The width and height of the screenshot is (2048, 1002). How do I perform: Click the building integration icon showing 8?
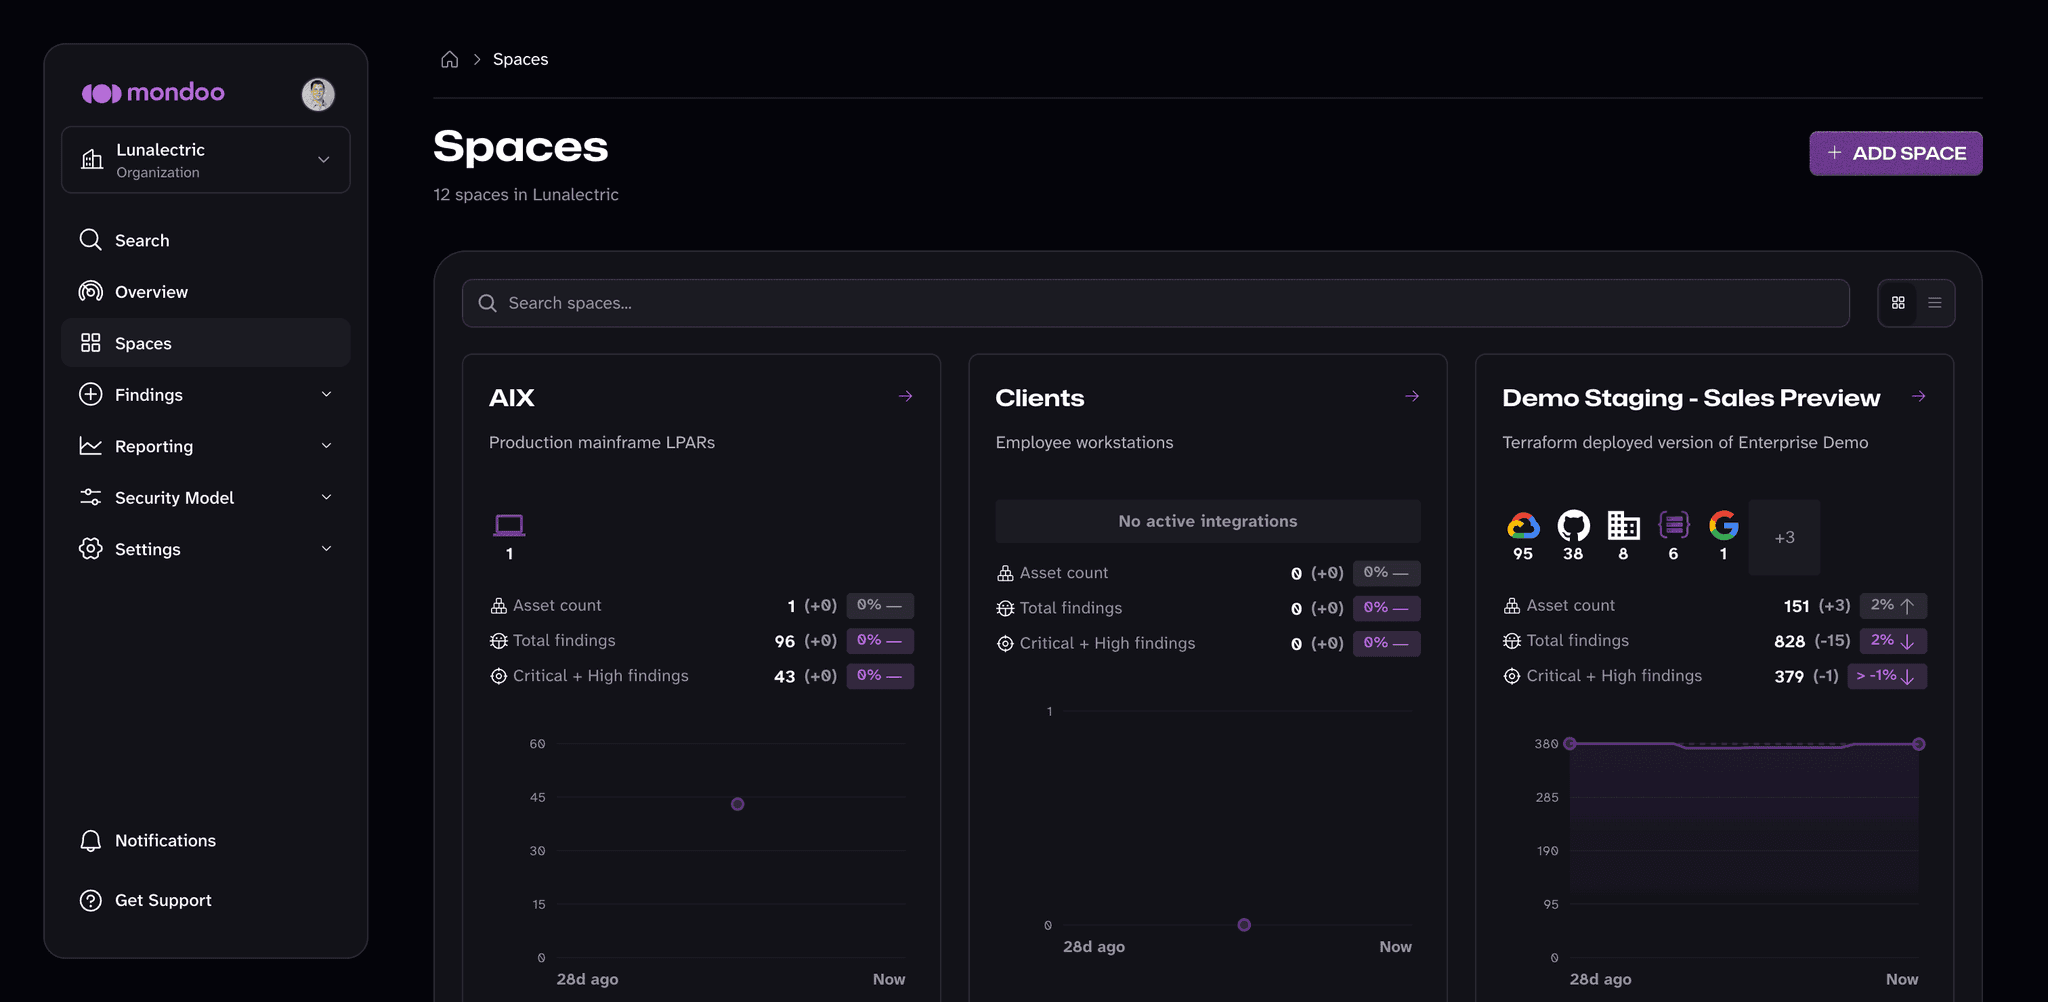point(1623,525)
